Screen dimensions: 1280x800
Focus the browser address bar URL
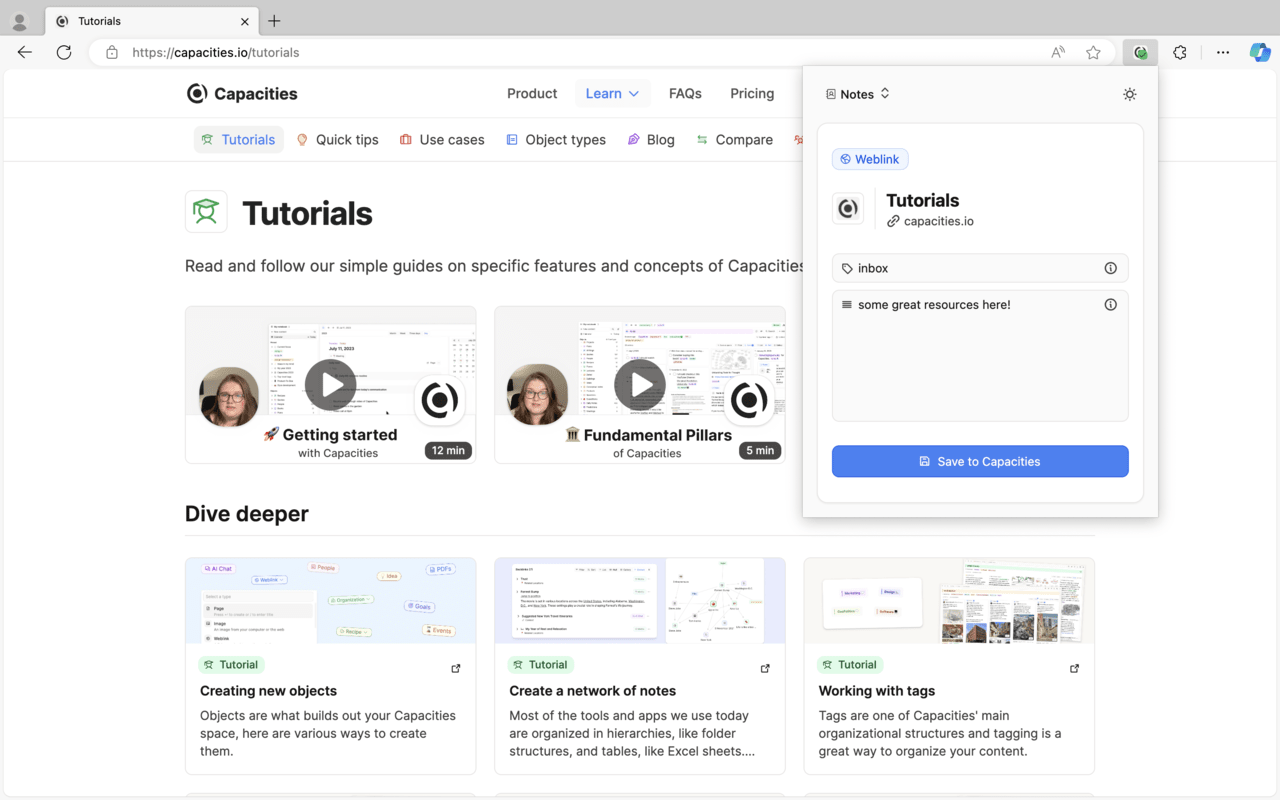coord(215,53)
